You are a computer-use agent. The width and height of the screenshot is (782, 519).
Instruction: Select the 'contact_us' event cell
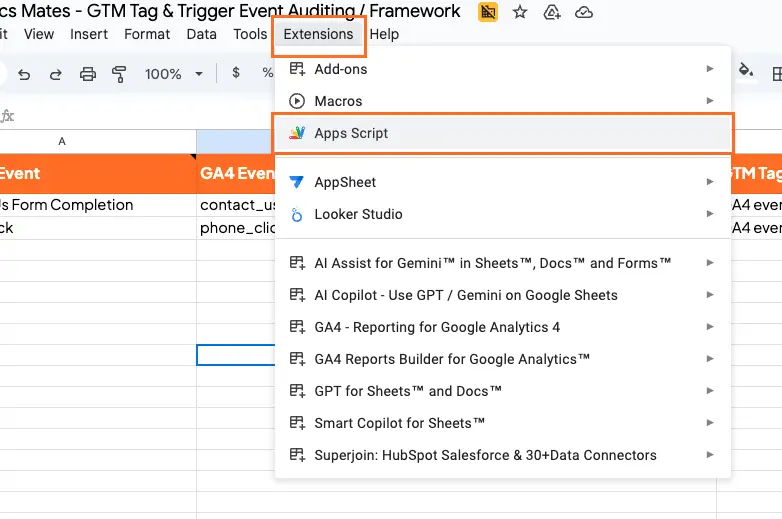[x=236, y=205]
